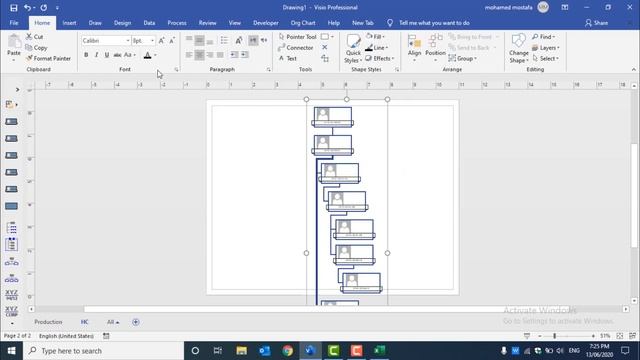This screenshot has width=640, height=360.
Task: Toggle underline formatting
Action: pos(107,55)
